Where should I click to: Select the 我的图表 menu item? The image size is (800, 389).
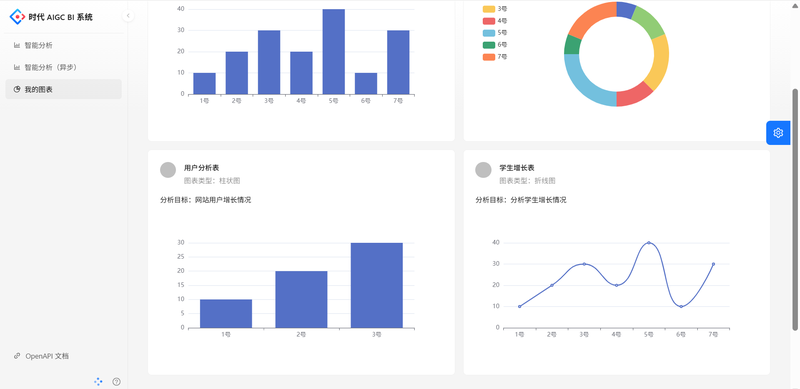(x=63, y=89)
